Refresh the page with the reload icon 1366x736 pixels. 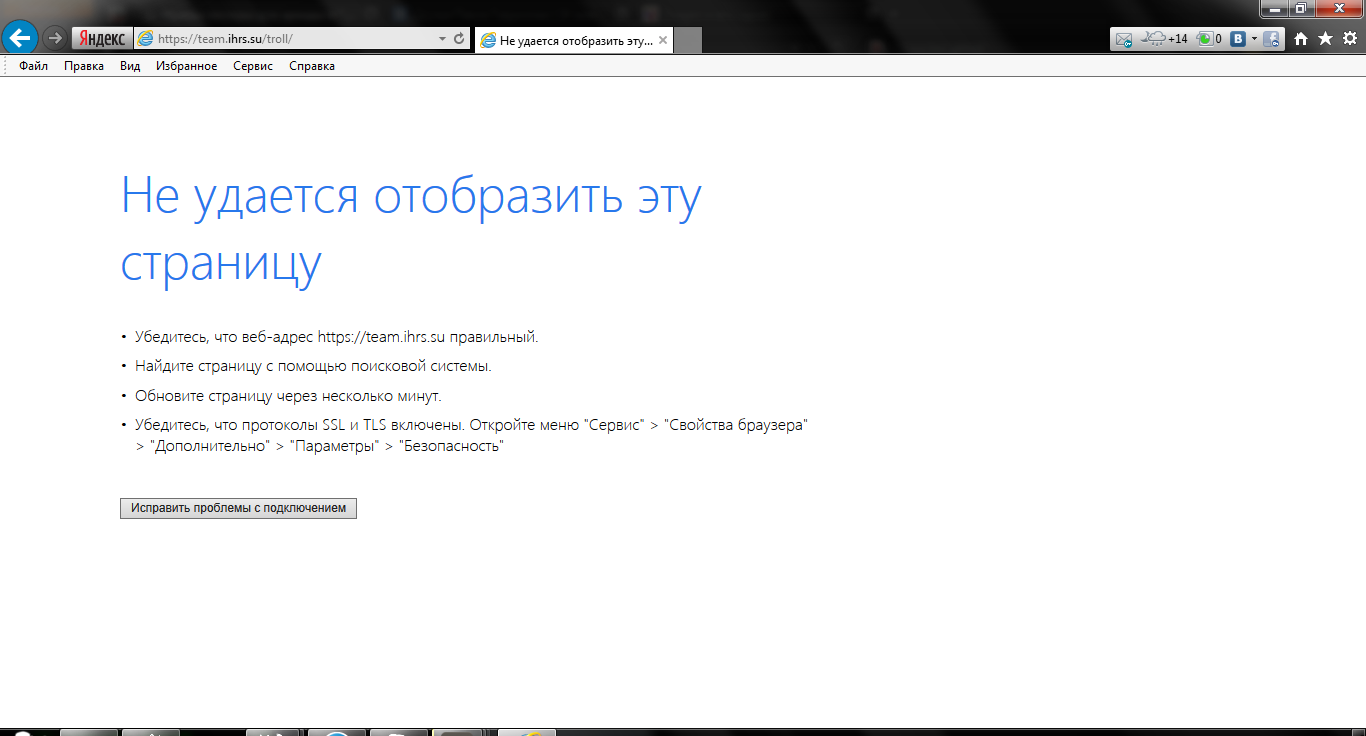459,39
